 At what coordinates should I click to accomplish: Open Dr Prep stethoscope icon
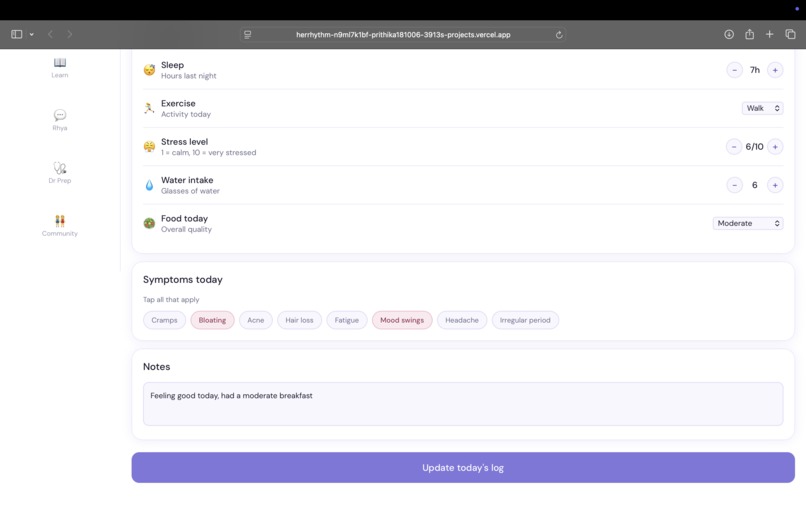(x=60, y=168)
